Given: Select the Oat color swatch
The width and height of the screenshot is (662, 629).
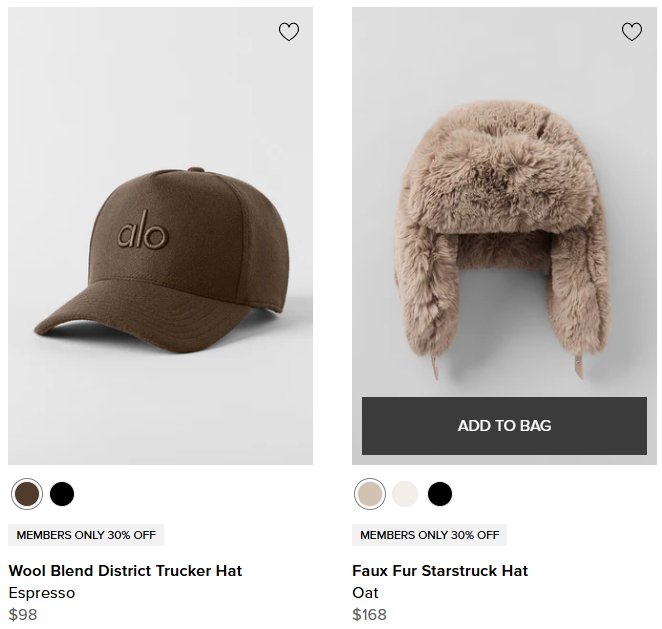Looking at the screenshot, I should click(x=370, y=494).
